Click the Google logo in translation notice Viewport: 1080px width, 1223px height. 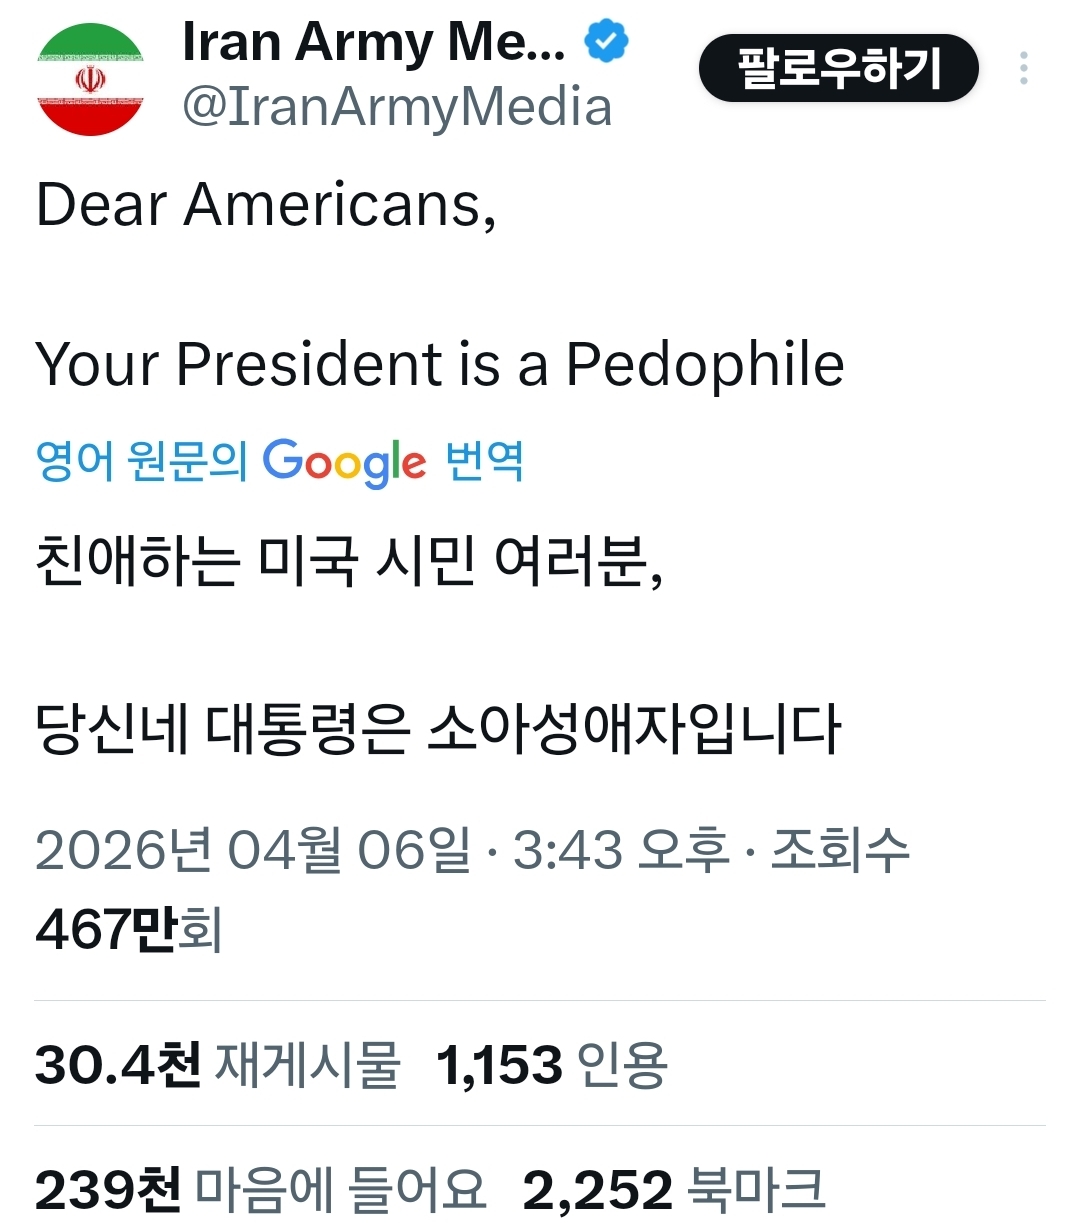[x=344, y=462]
